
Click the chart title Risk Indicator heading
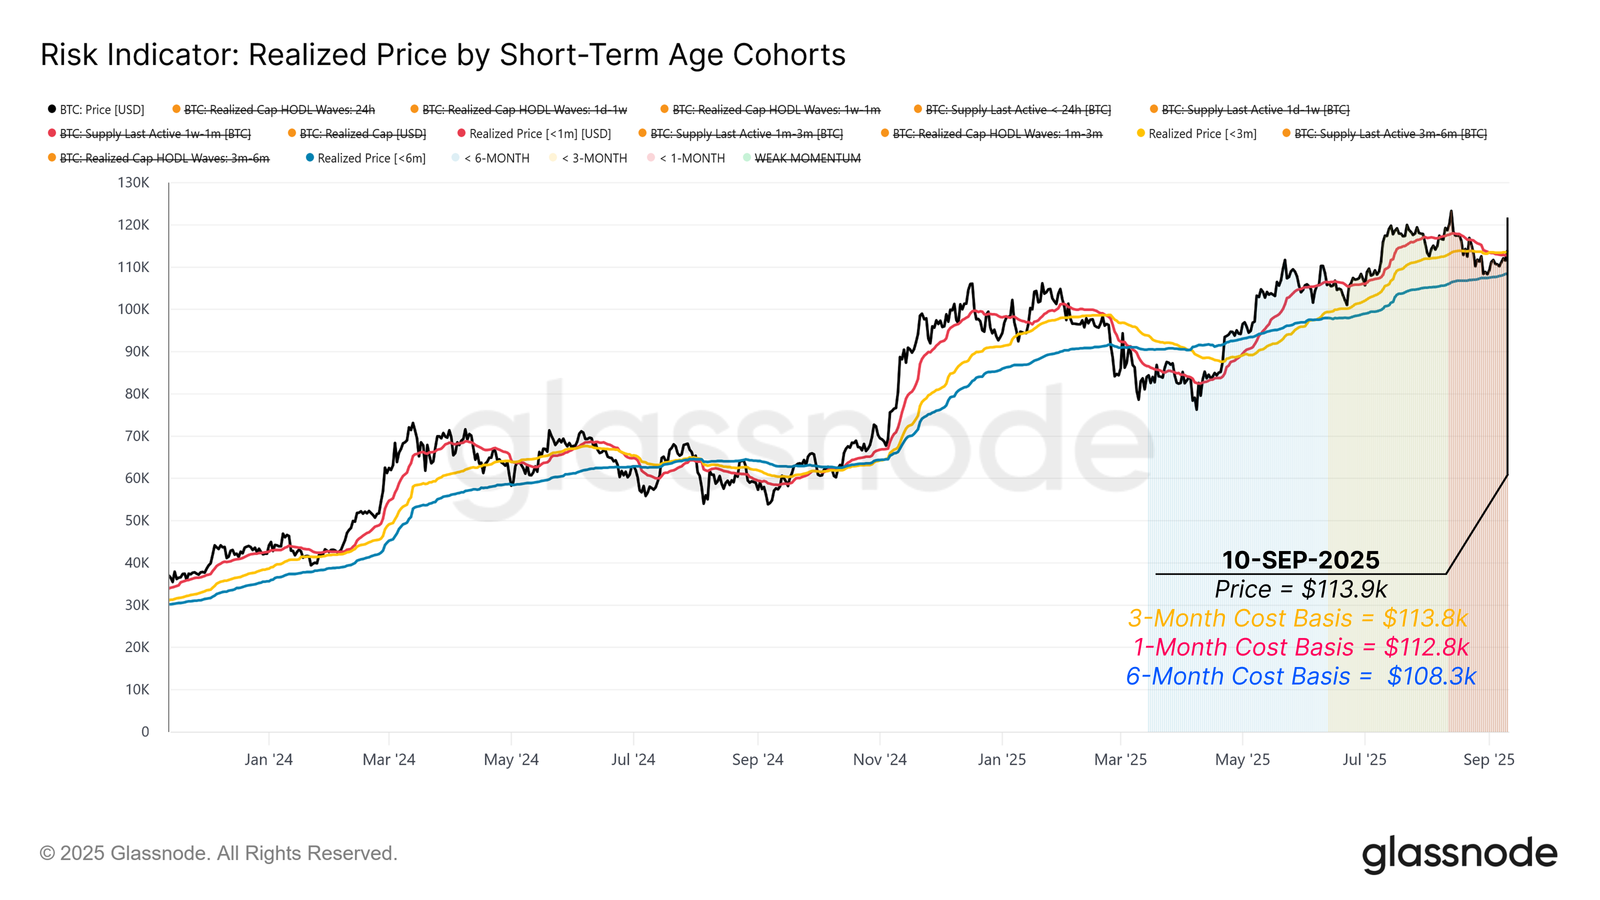pos(443,54)
